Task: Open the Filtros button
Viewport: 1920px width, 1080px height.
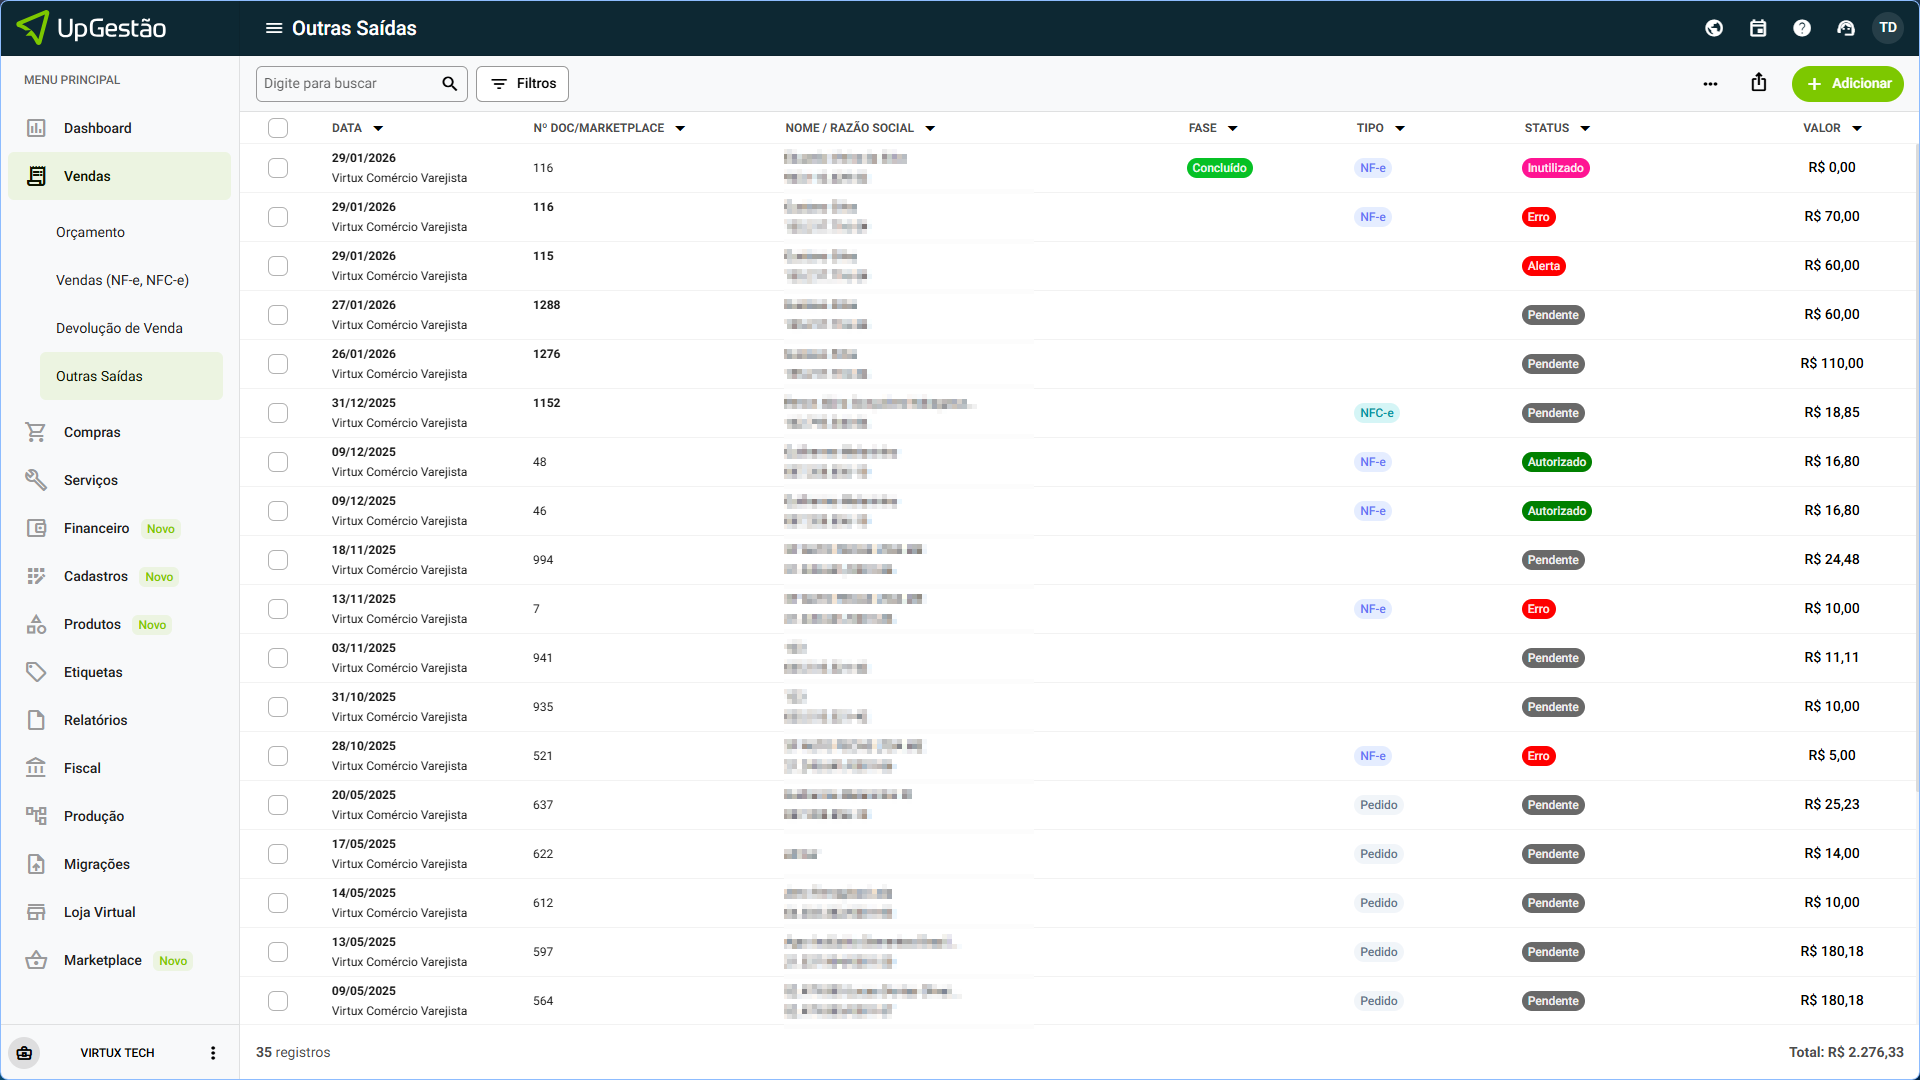Action: (x=522, y=84)
